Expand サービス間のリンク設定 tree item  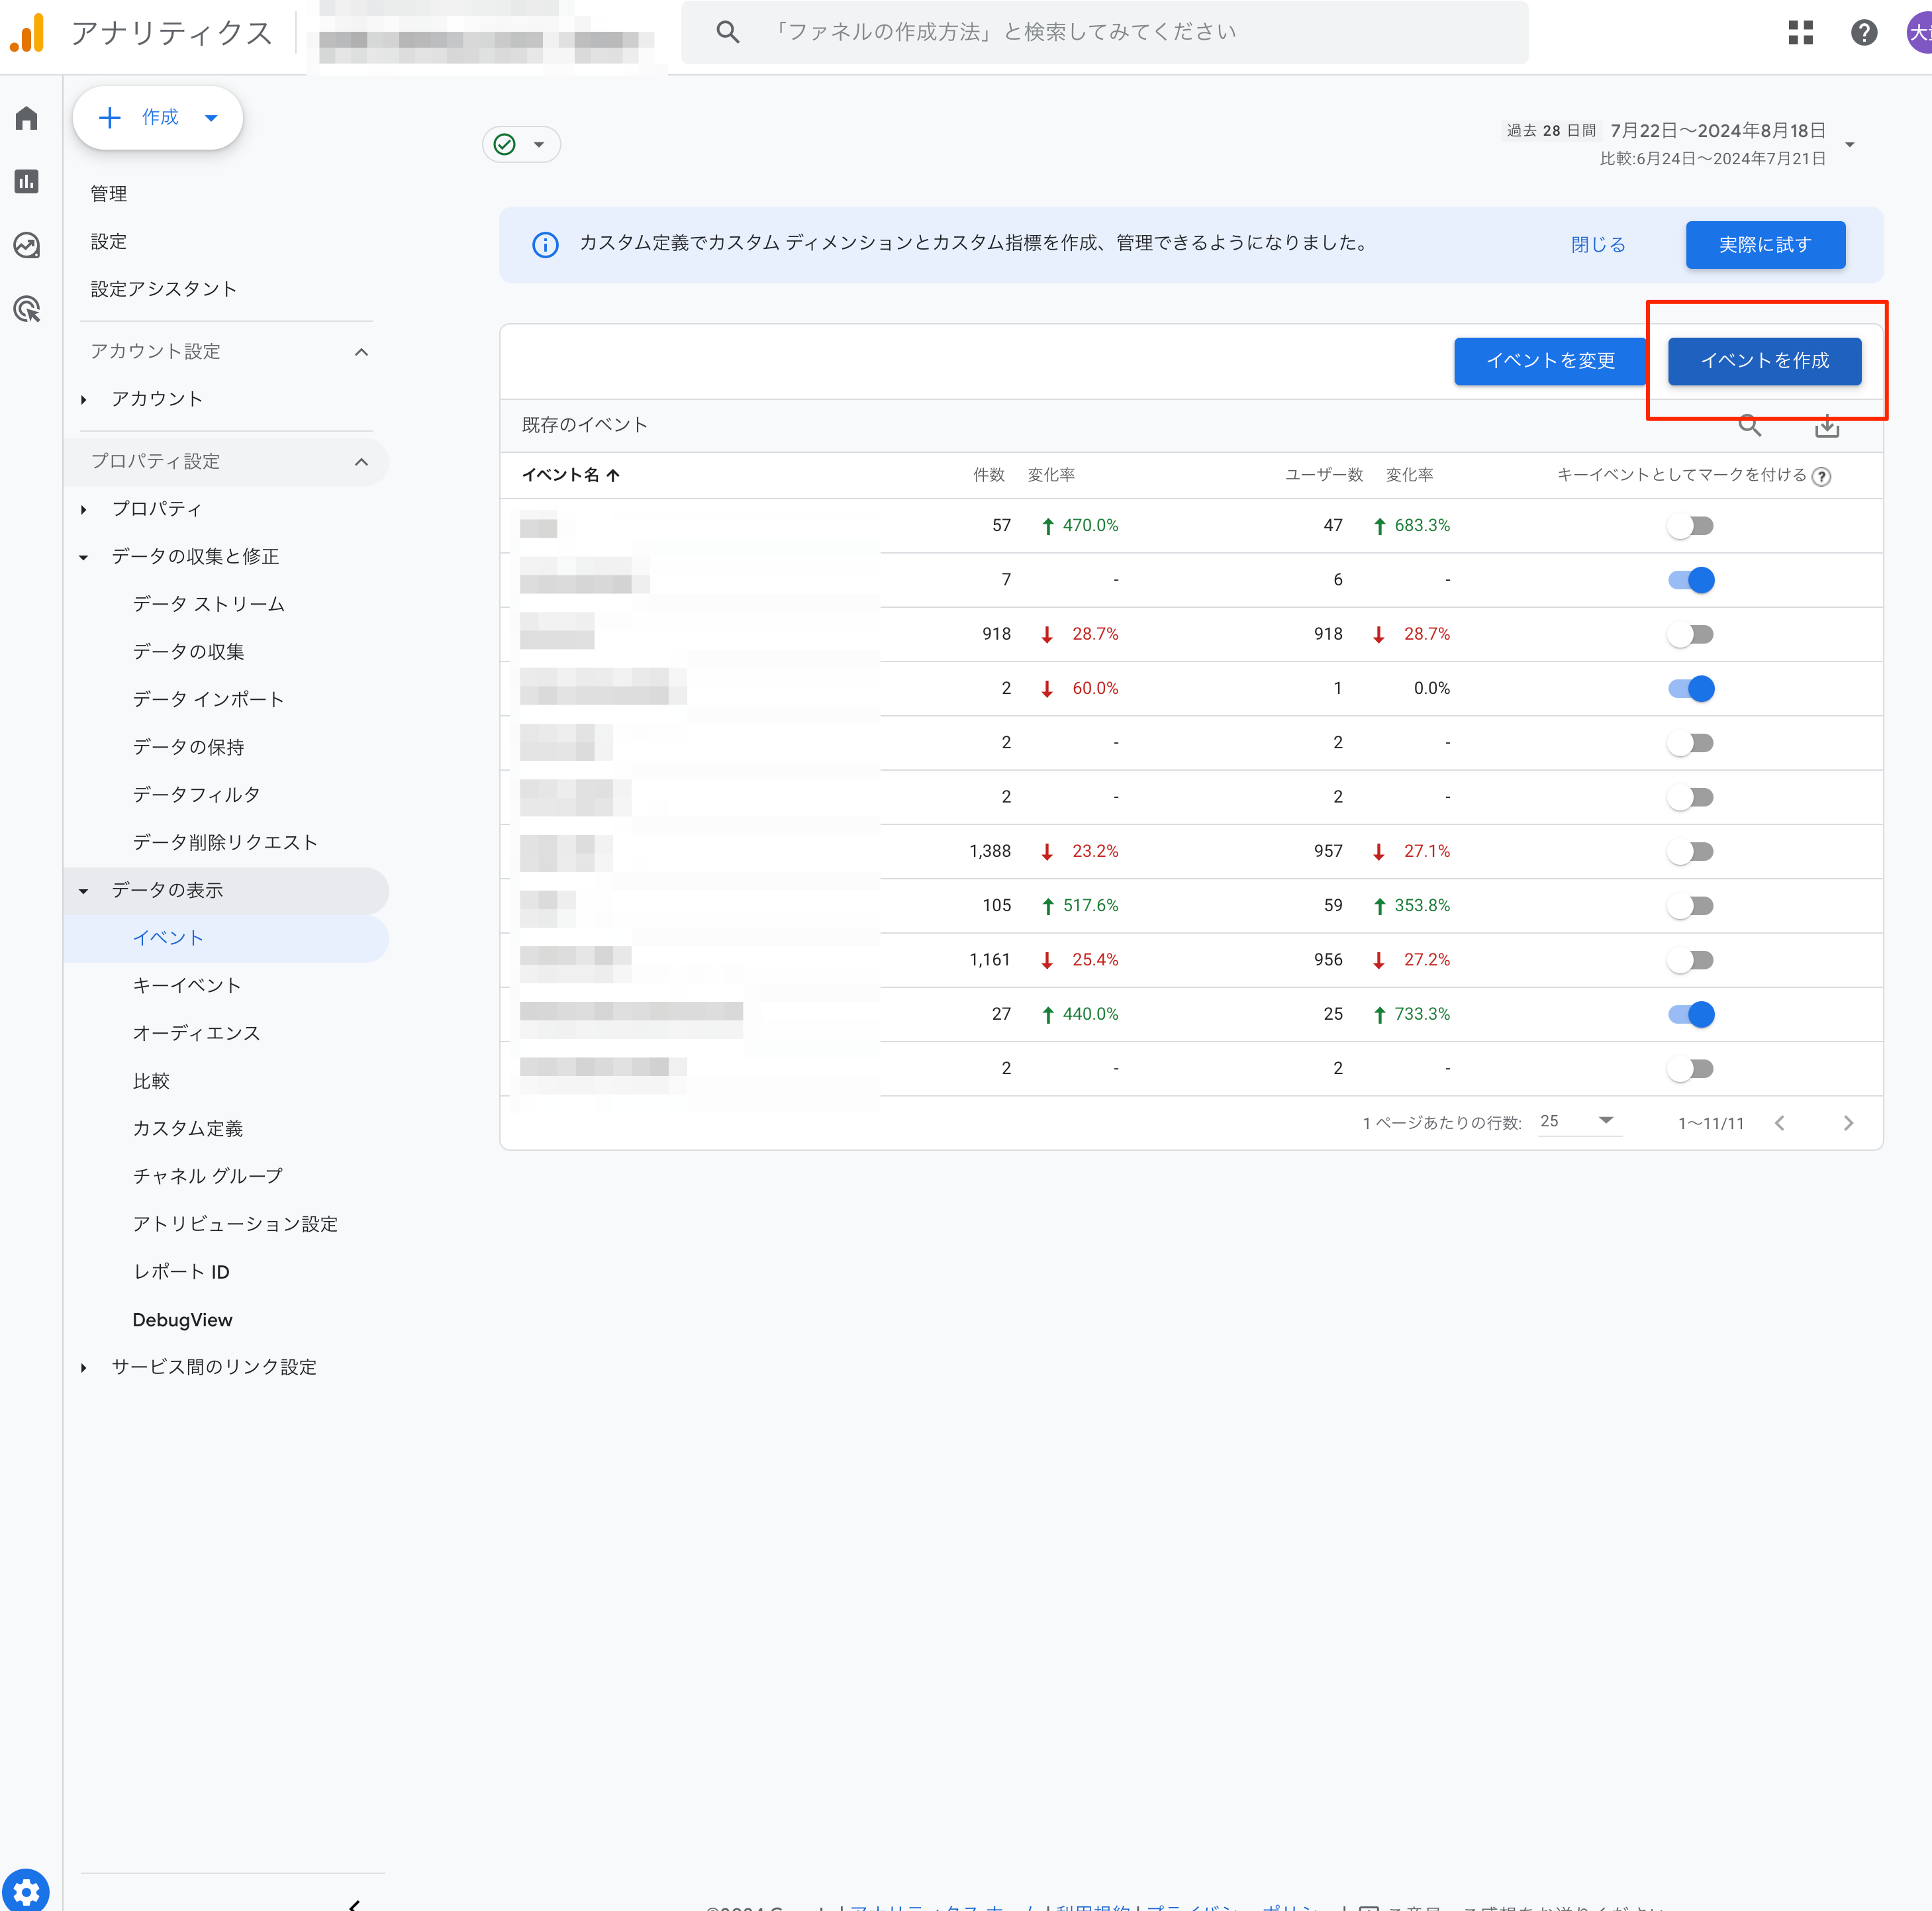coord(83,1367)
